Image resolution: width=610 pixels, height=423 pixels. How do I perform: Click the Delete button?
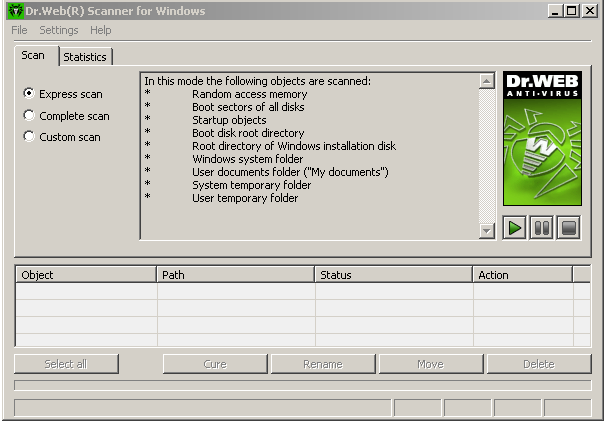tap(539, 364)
